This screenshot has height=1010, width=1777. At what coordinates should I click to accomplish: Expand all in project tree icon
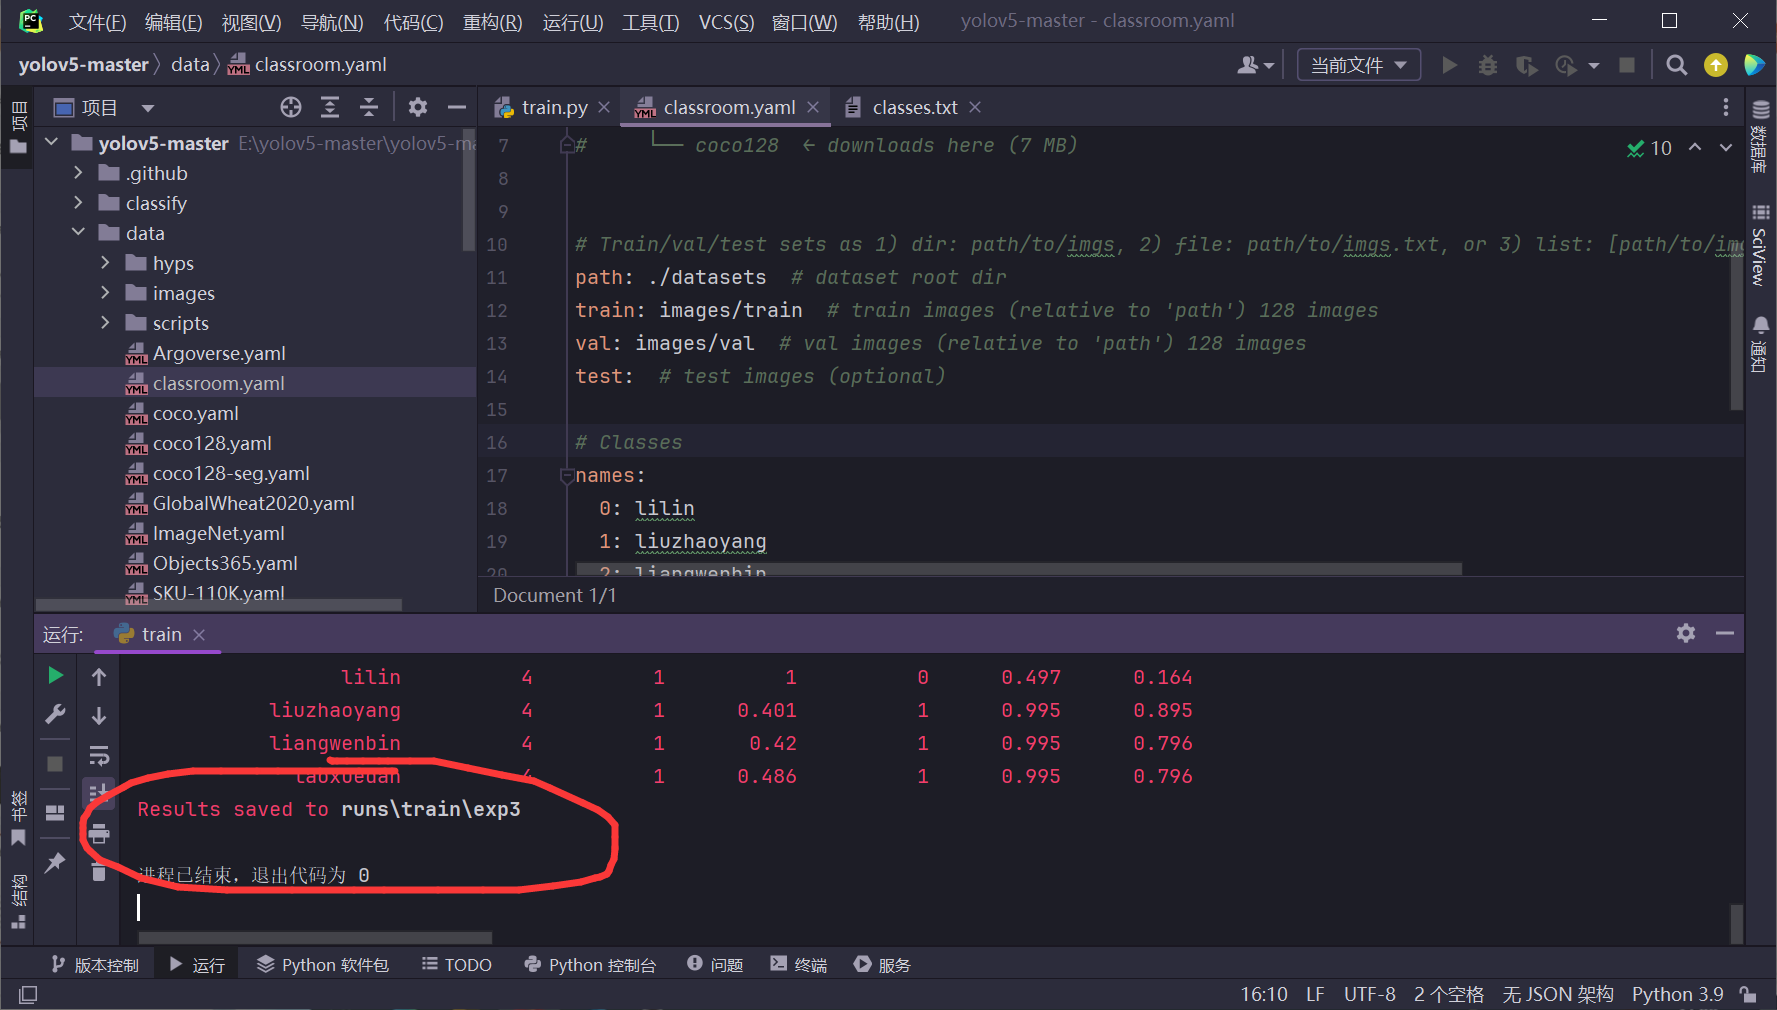click(330, 107)
